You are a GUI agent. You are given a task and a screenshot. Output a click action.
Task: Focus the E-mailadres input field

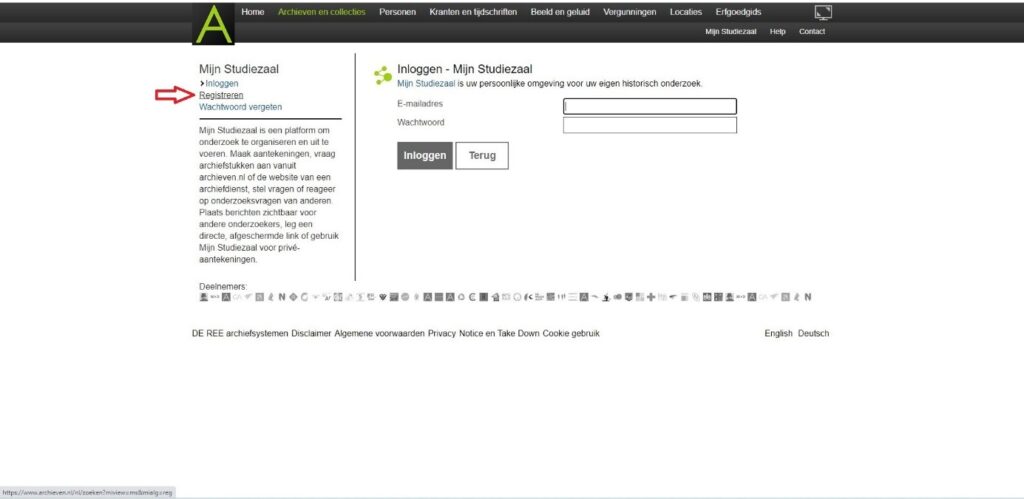click(649, 106)
